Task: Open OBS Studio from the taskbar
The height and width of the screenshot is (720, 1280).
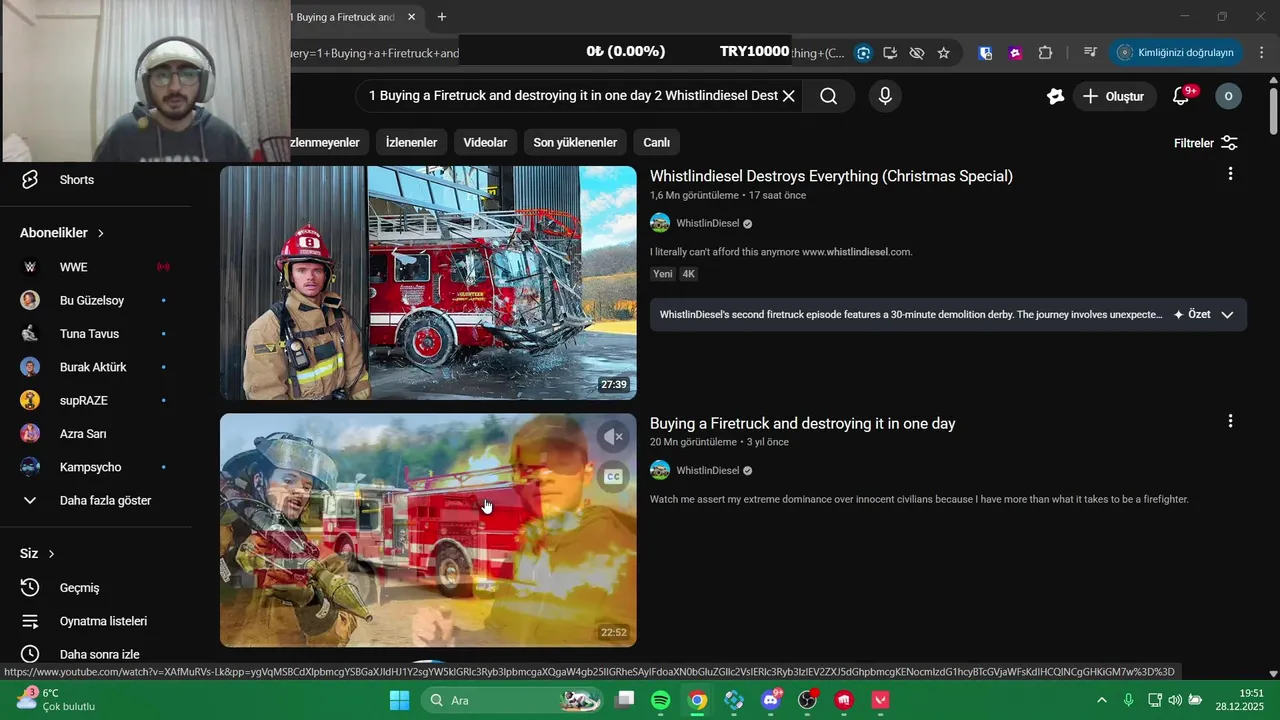Action: [x=808, y=700]
